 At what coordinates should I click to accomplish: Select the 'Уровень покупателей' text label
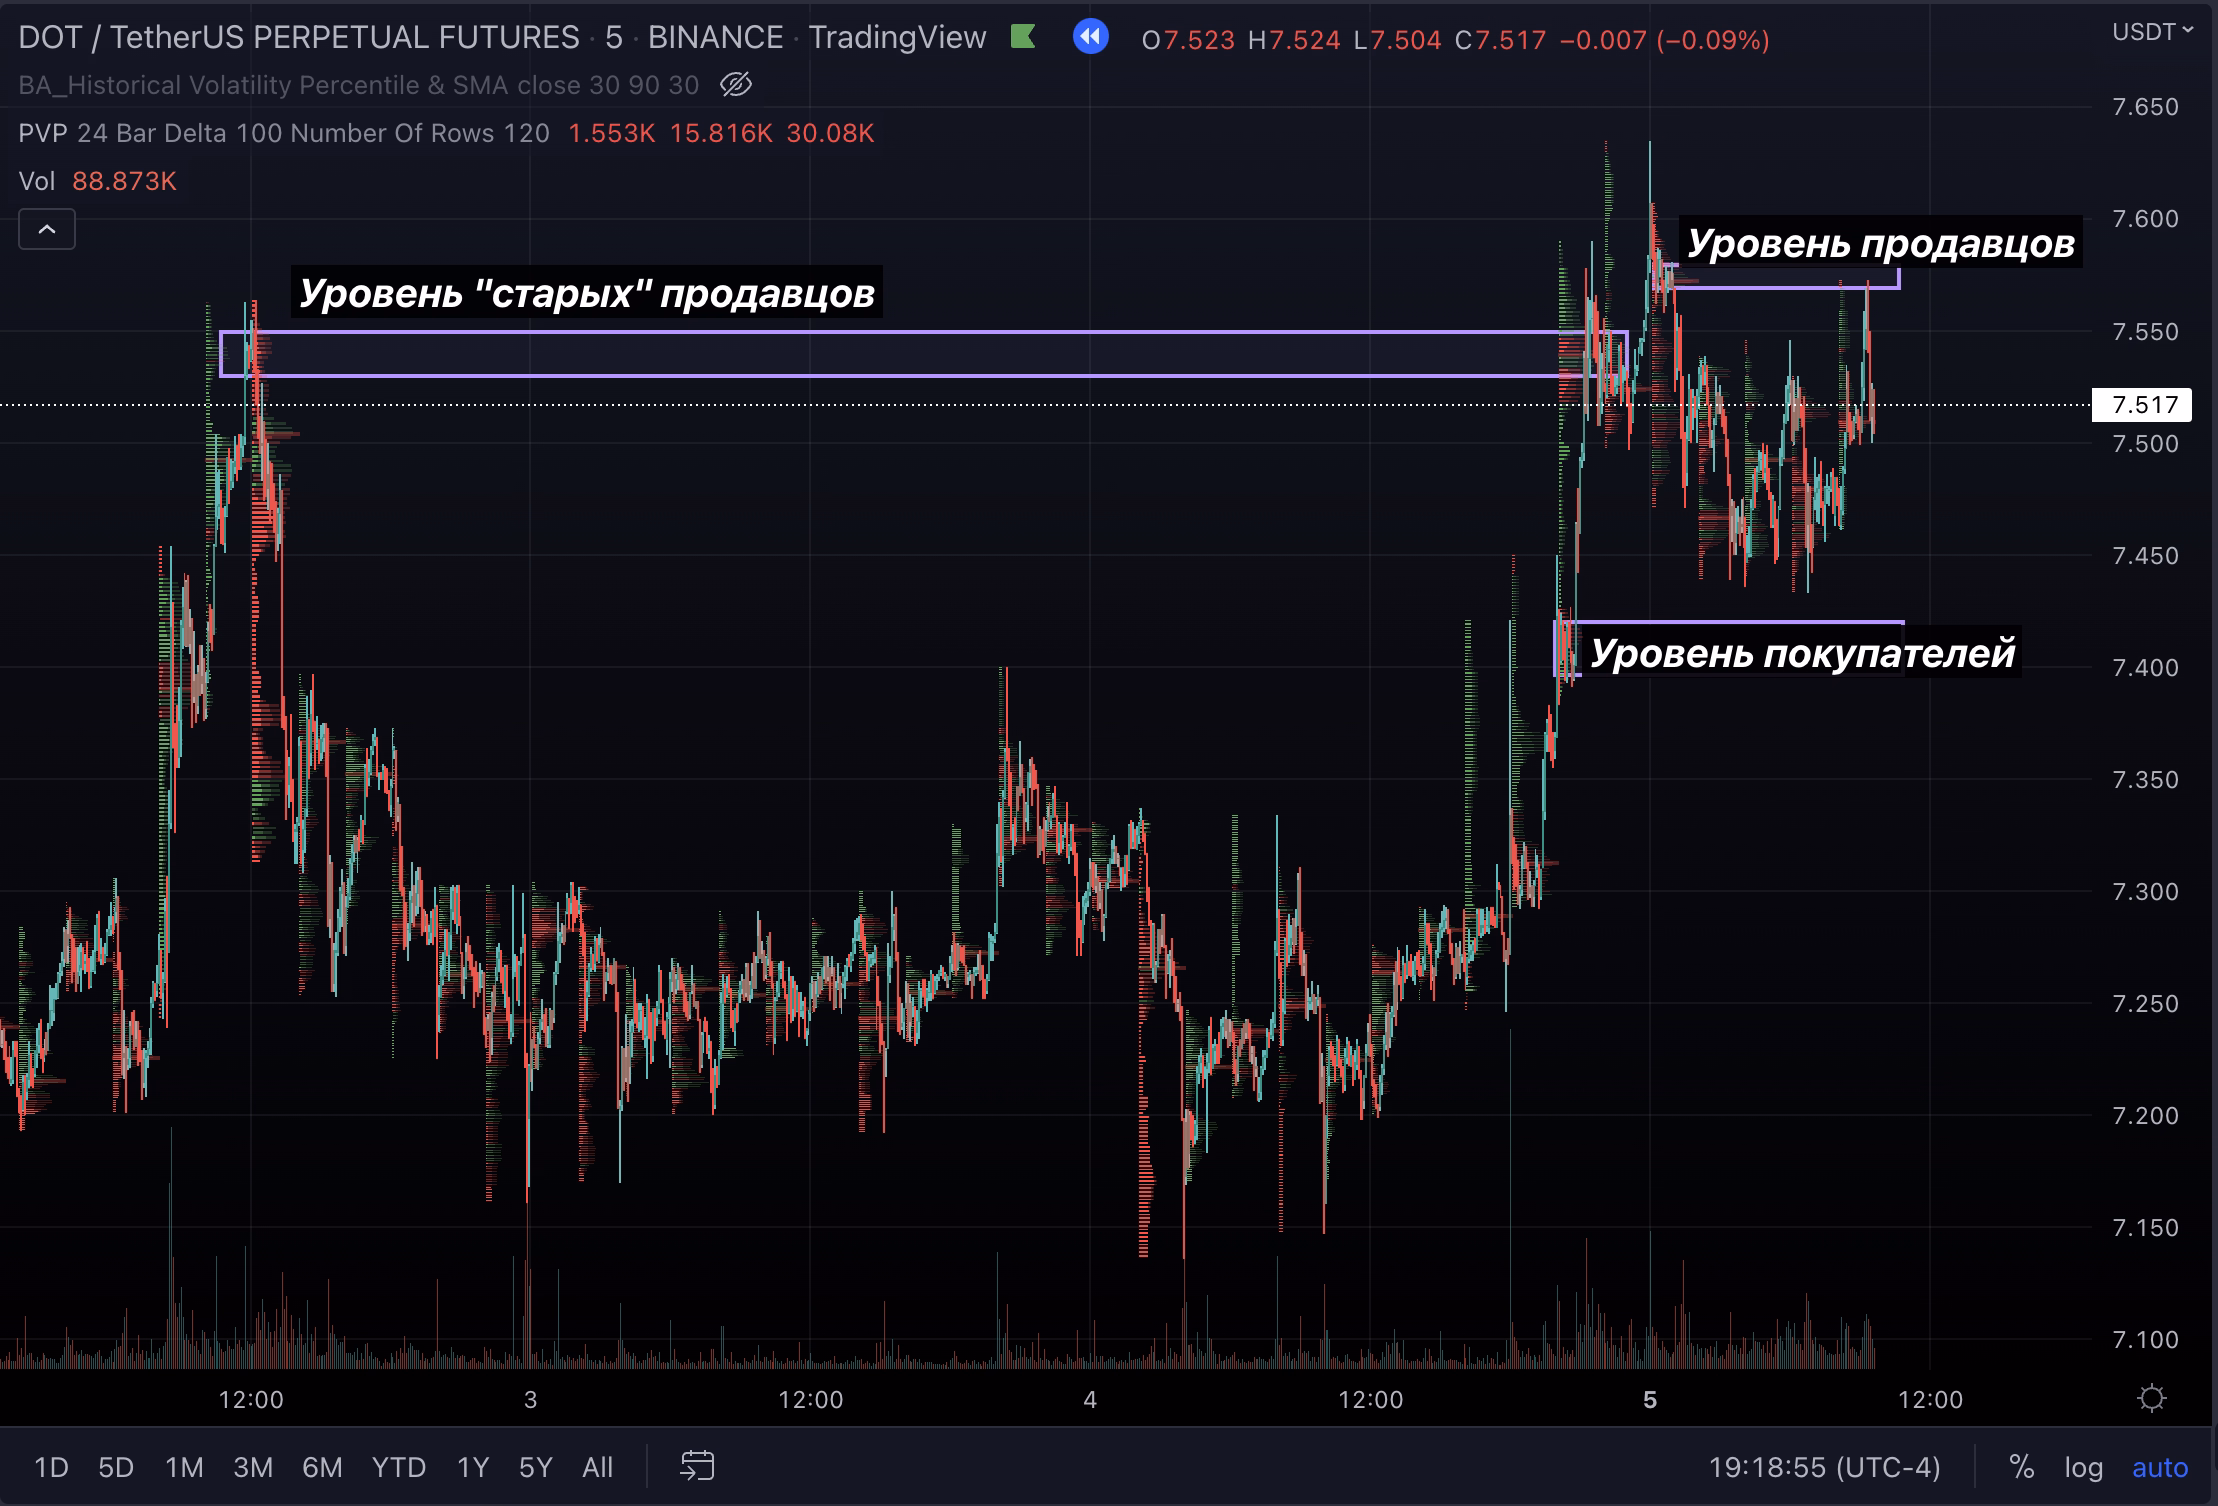(x=1802, y=653)
